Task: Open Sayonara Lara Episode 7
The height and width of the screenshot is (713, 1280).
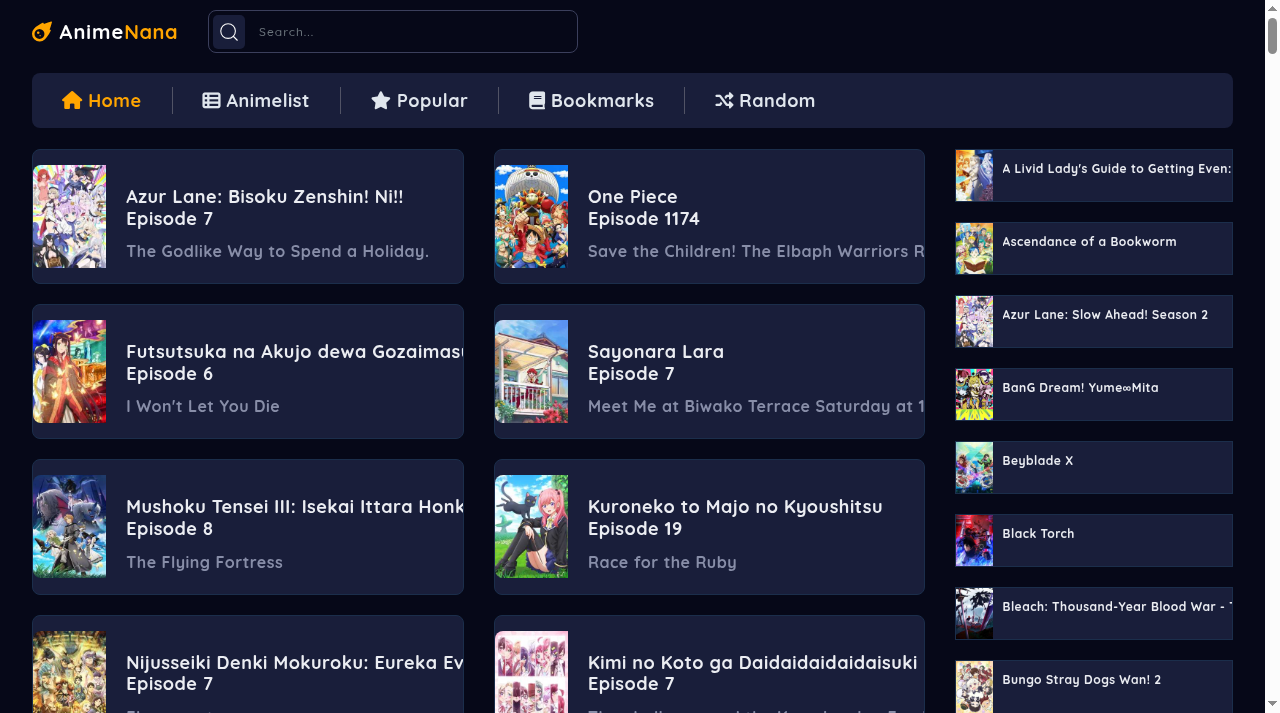Action: tap(709, 371)
